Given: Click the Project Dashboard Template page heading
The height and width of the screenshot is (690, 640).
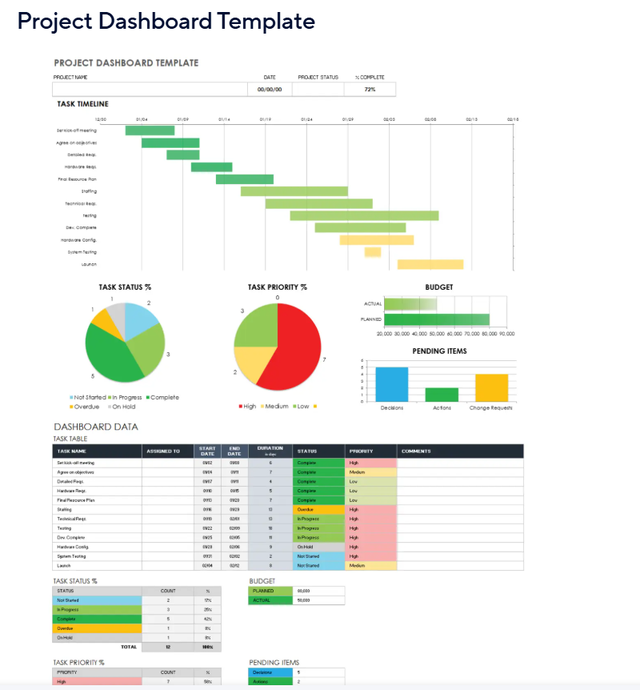Looking at the screenshot, I should click(x=166, y=21).
